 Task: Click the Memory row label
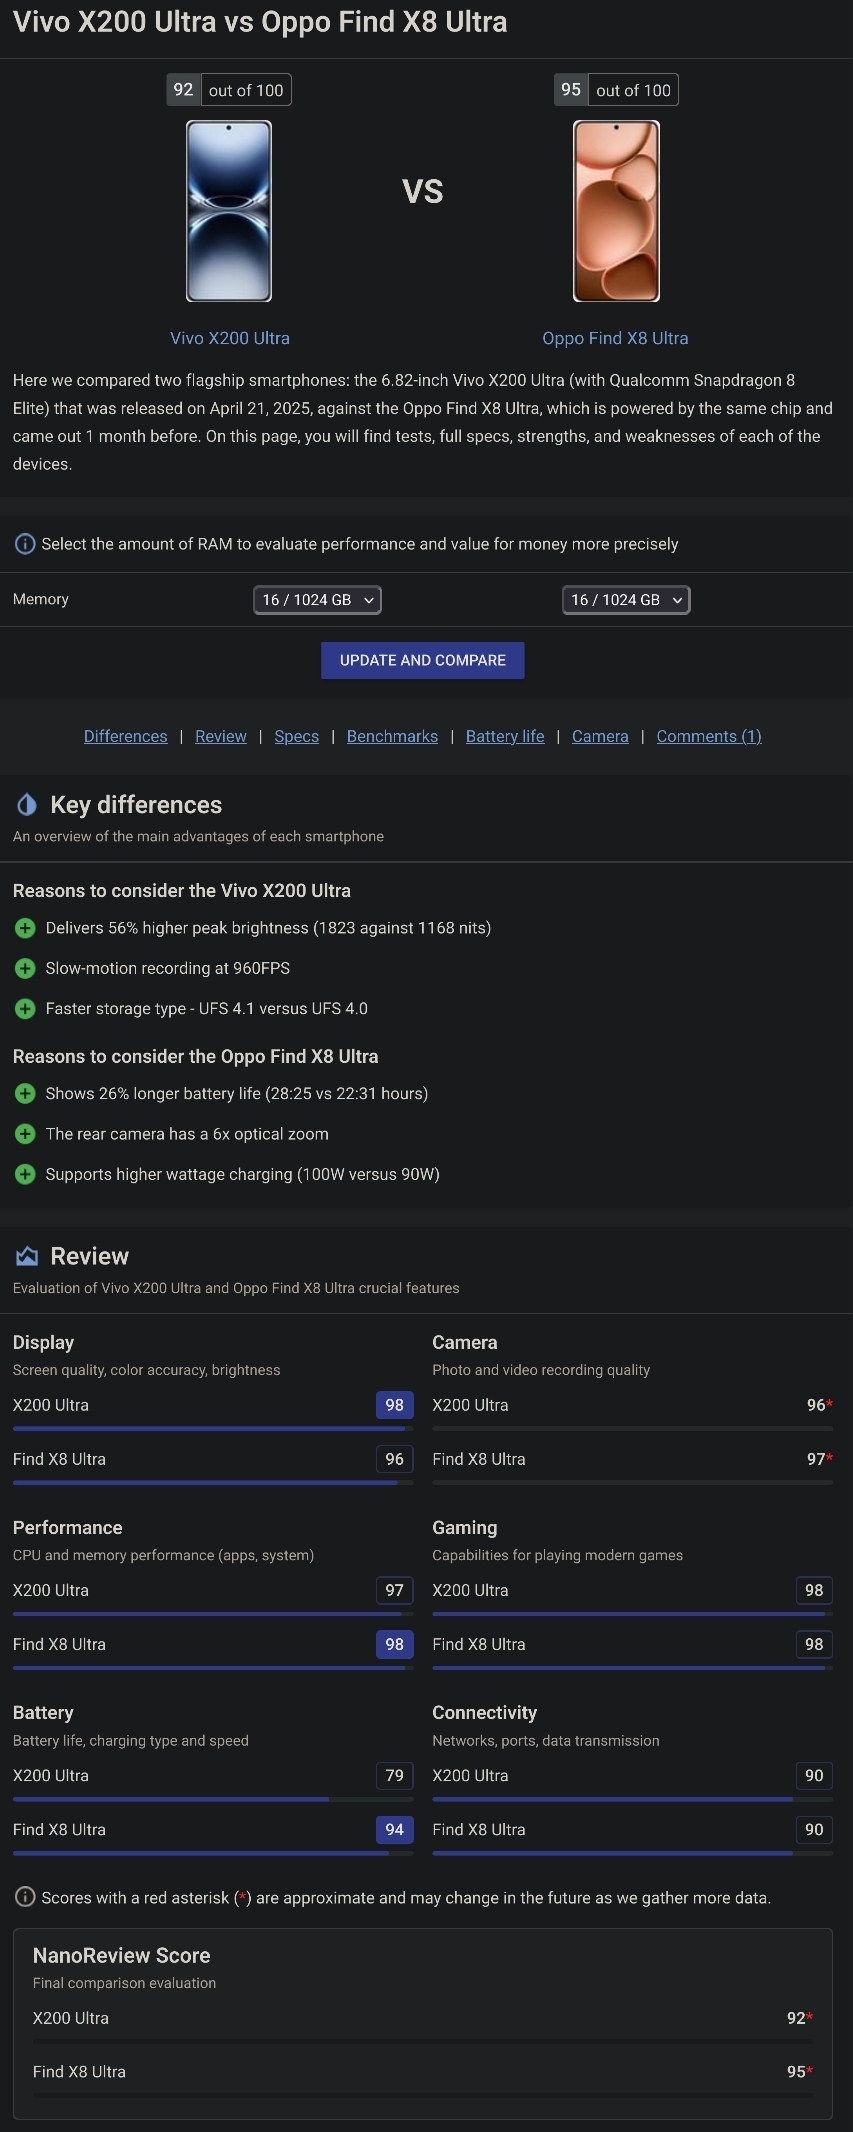pos(41,599)
